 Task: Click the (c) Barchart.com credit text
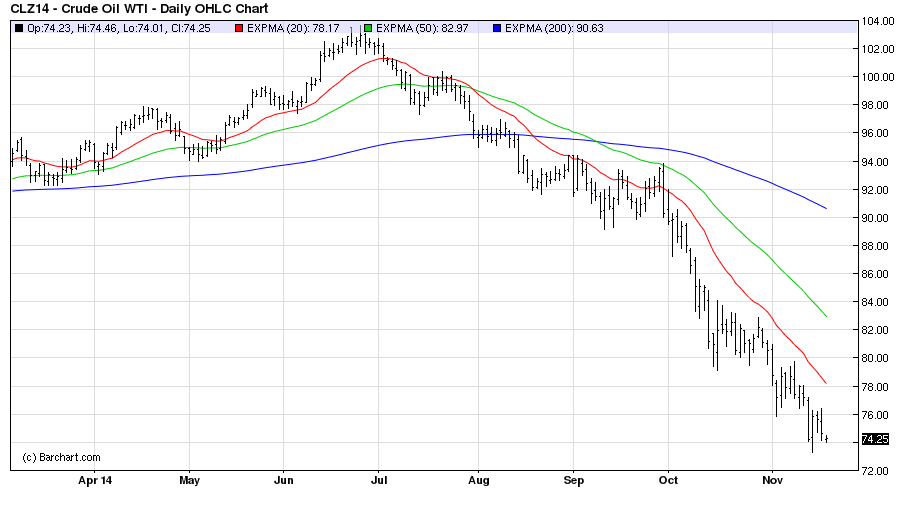[x=61, y=458]
